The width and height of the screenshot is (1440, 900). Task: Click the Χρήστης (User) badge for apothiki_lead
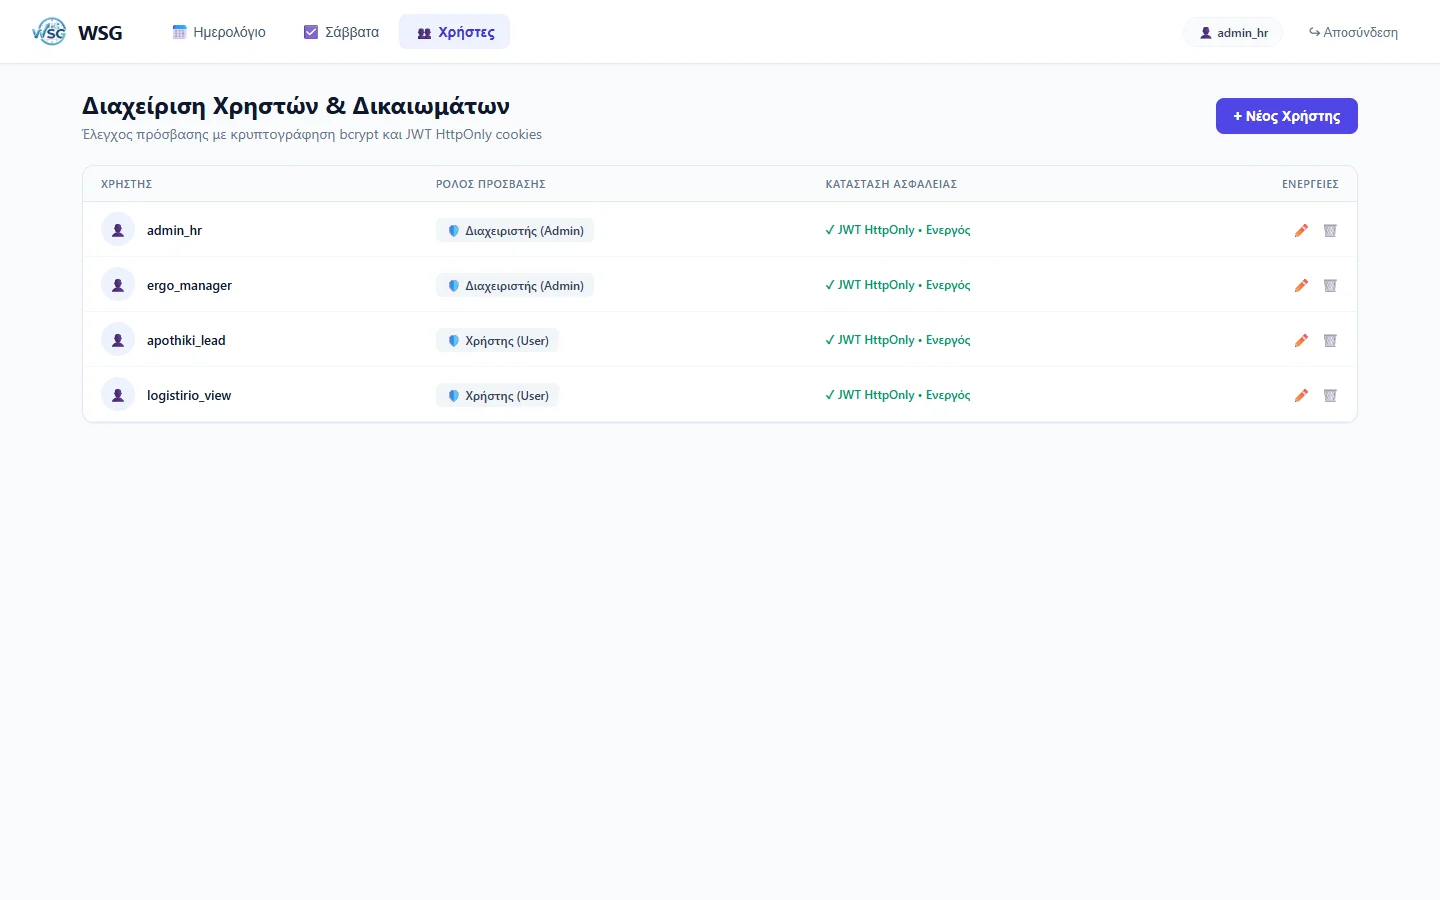point(498,340)
